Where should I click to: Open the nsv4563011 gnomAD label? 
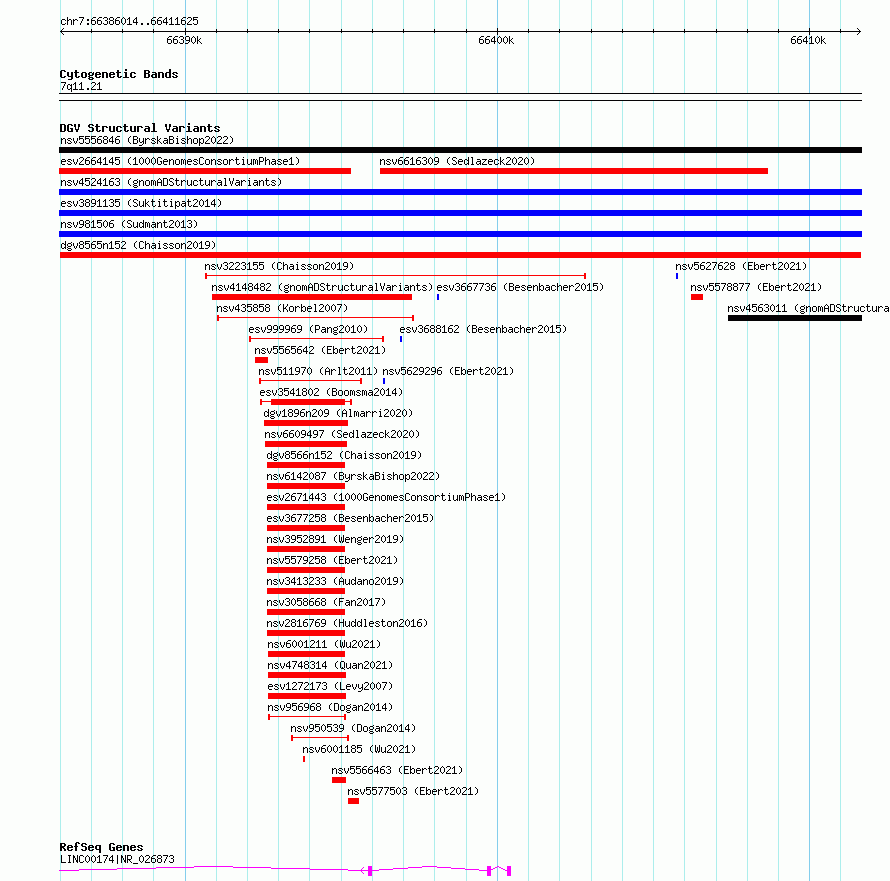point(808,308)
